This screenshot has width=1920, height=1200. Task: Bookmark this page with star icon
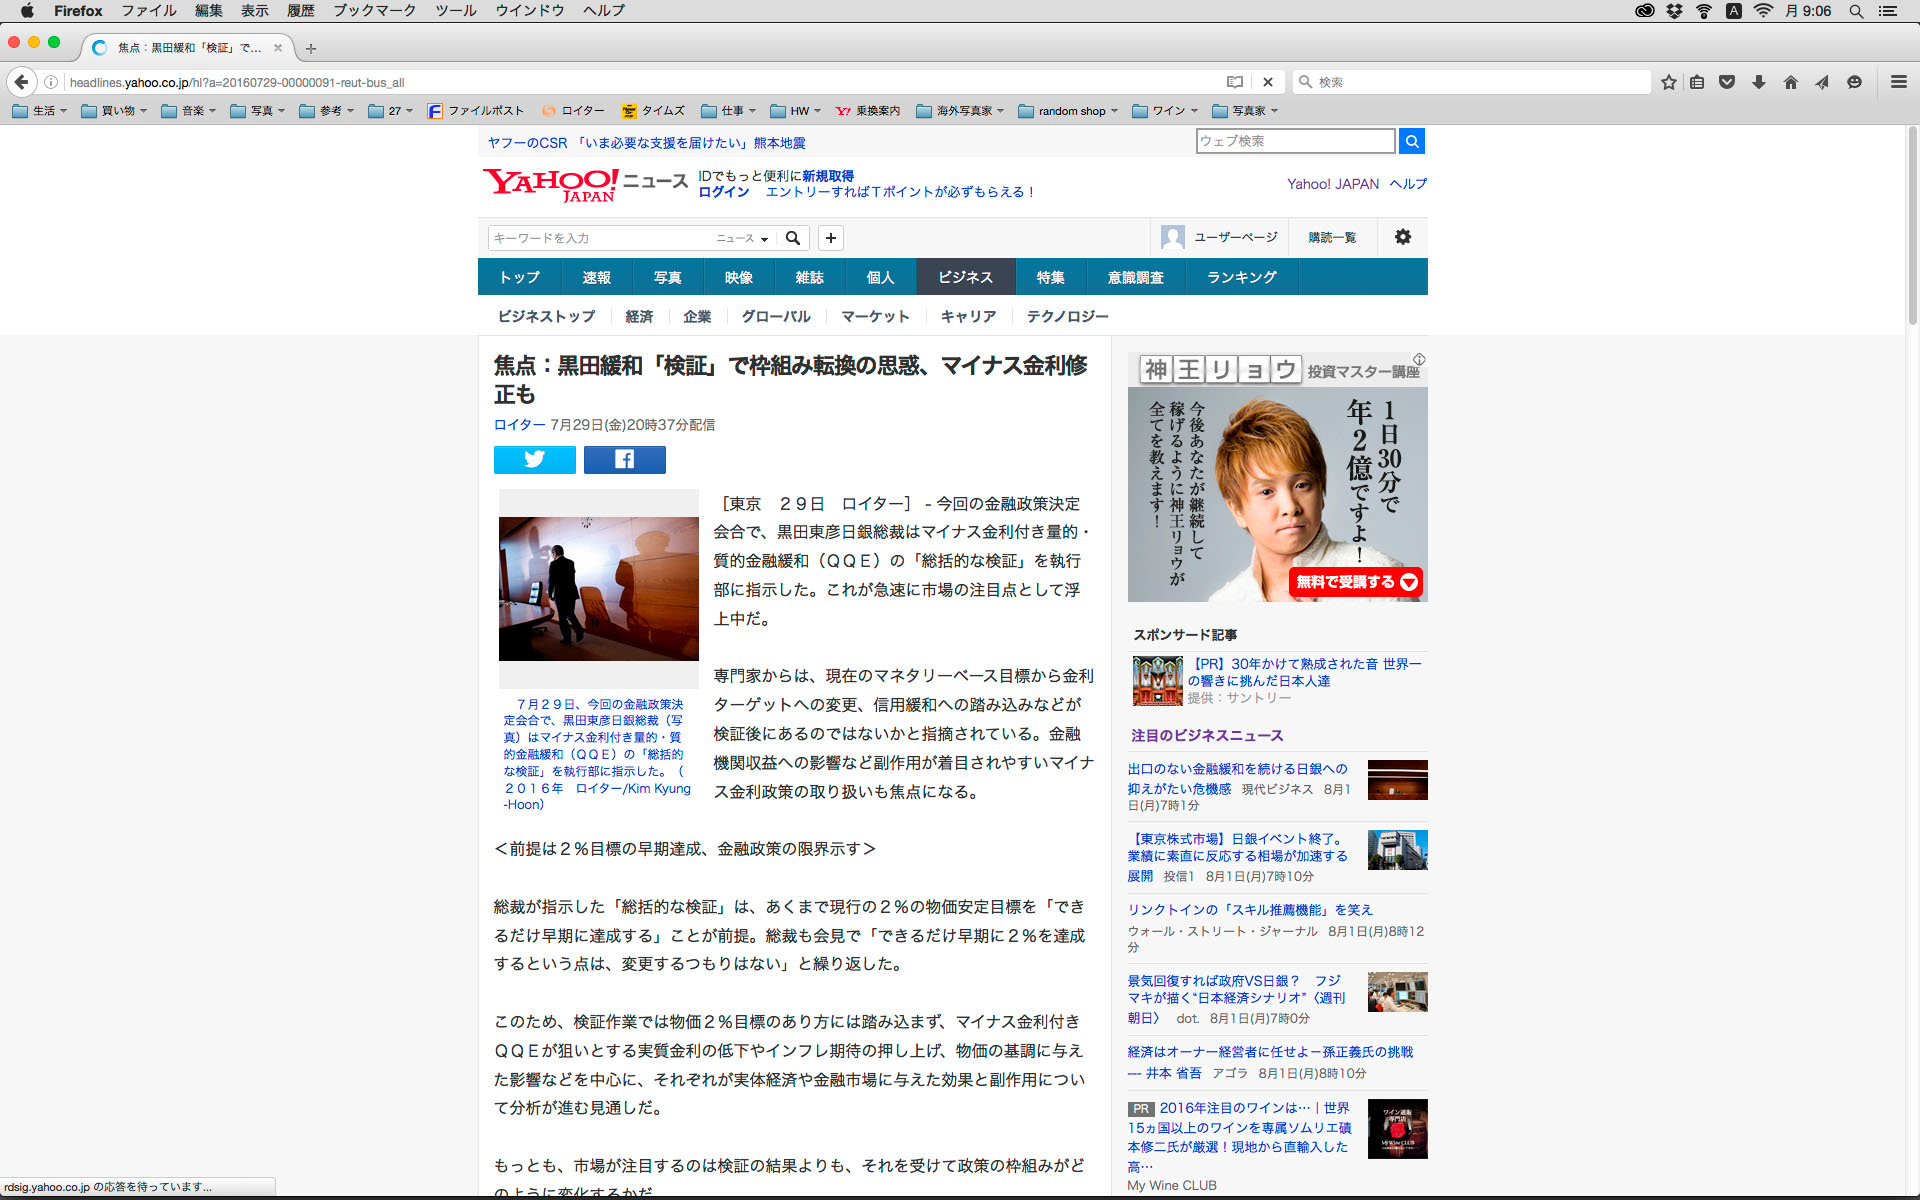(x=1668, y=82)
